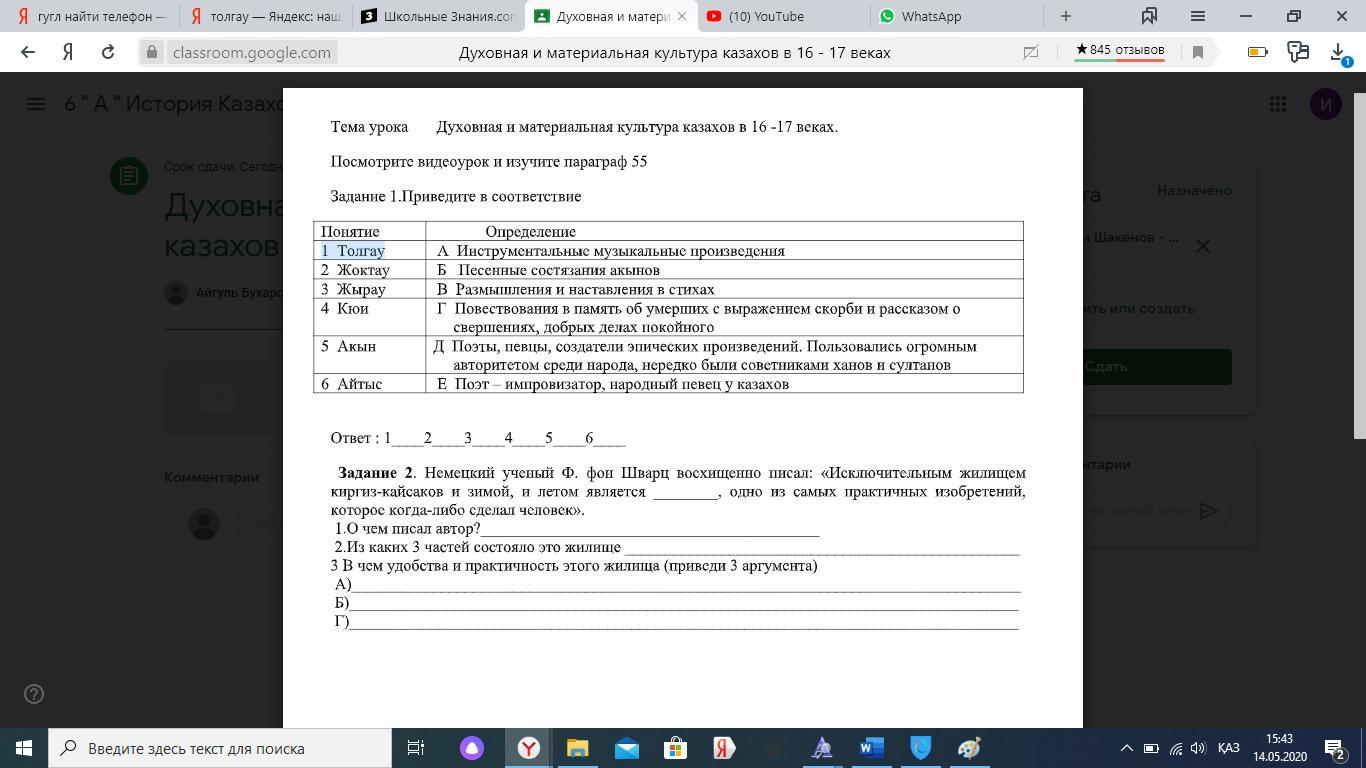Image resolution: width=1366 pixels, height=768 pixels.
Task: Click the classroom.google.com address field
Action: [251, 52]
